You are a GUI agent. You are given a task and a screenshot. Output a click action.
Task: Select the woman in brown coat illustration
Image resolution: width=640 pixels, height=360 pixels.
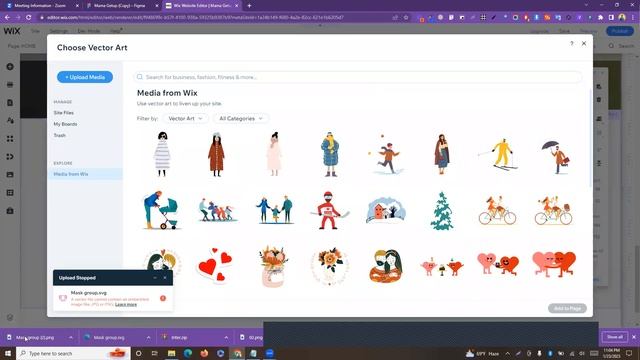(x=216, y=154)
